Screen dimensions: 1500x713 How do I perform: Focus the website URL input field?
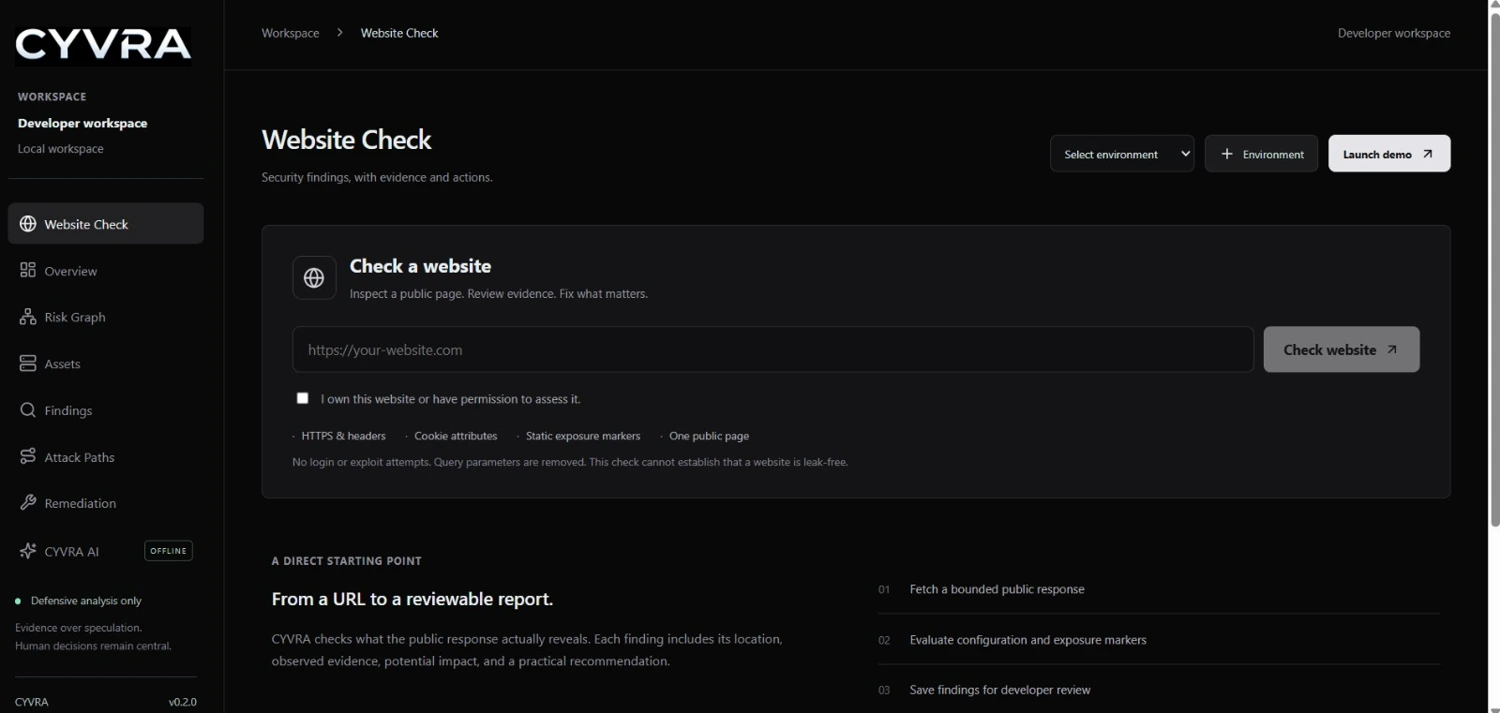coord(773,350)
